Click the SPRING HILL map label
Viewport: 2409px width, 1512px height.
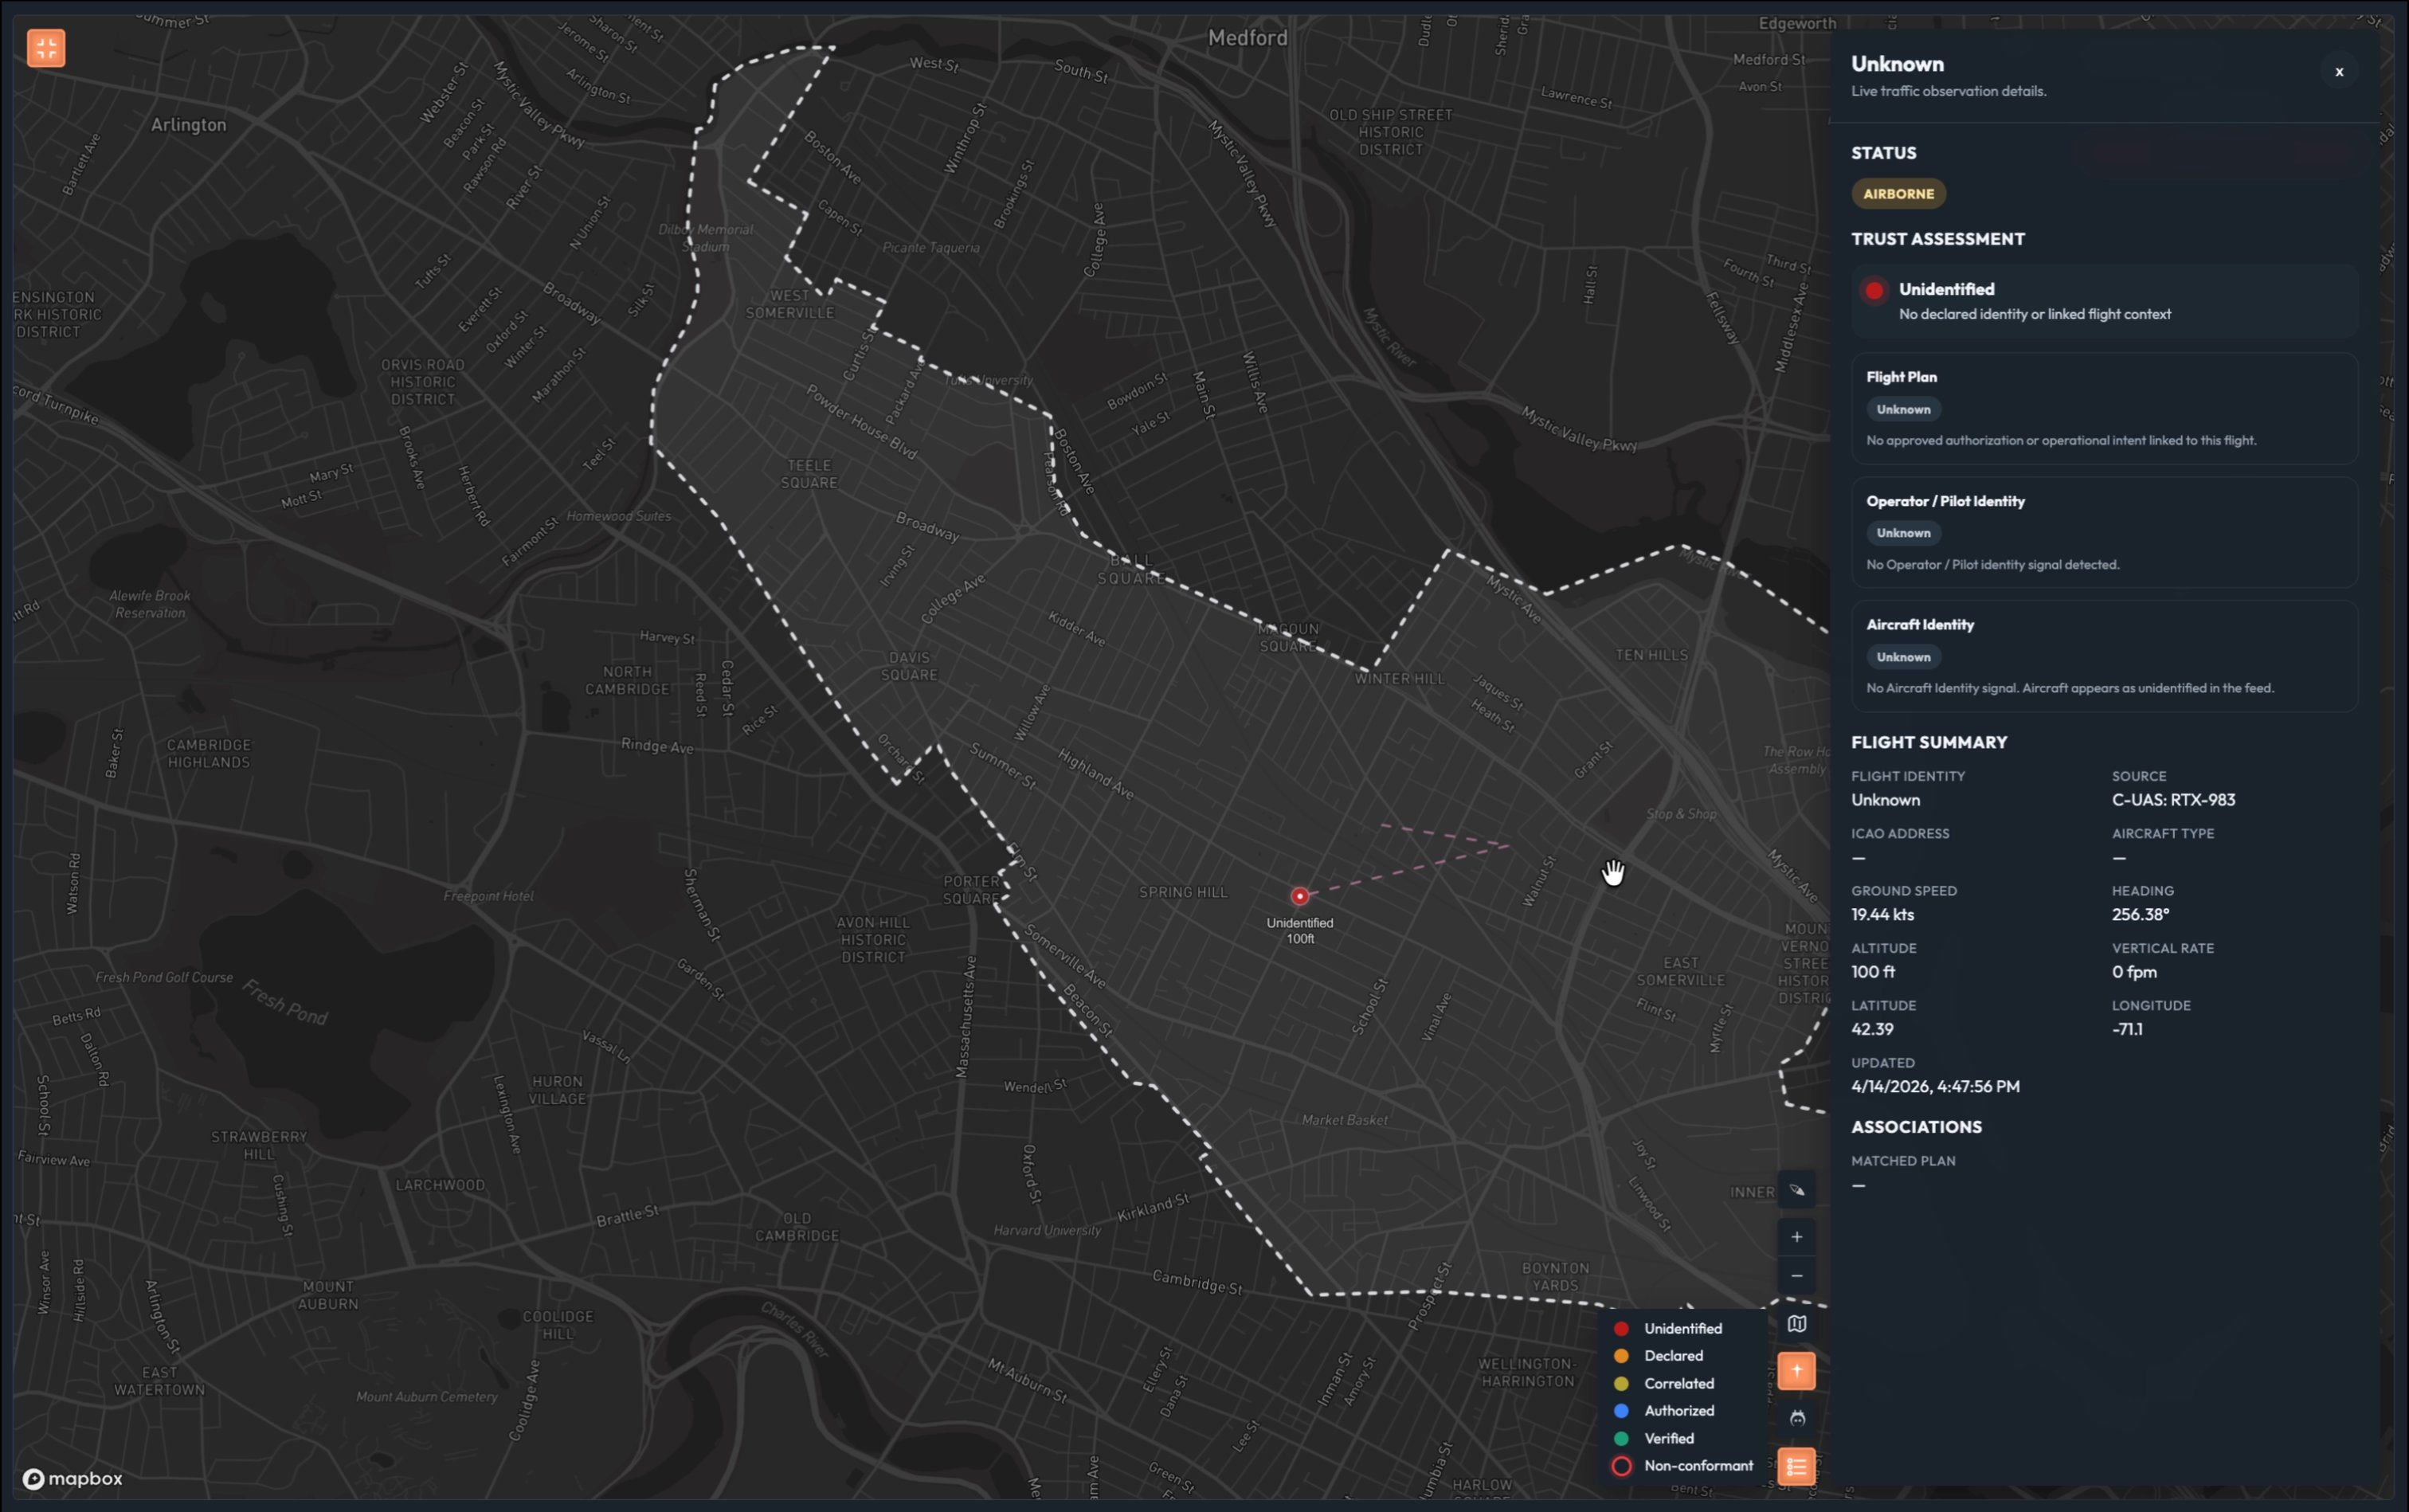1183,892
